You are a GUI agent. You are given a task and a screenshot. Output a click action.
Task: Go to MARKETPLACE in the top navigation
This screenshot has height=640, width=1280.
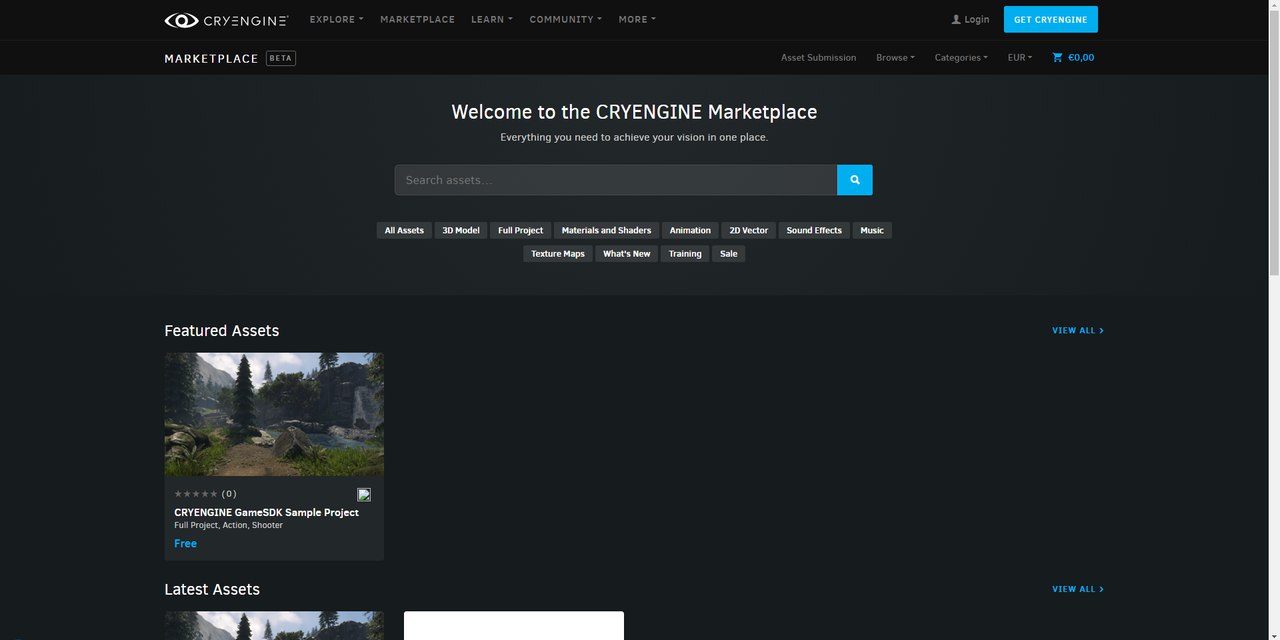417,19
